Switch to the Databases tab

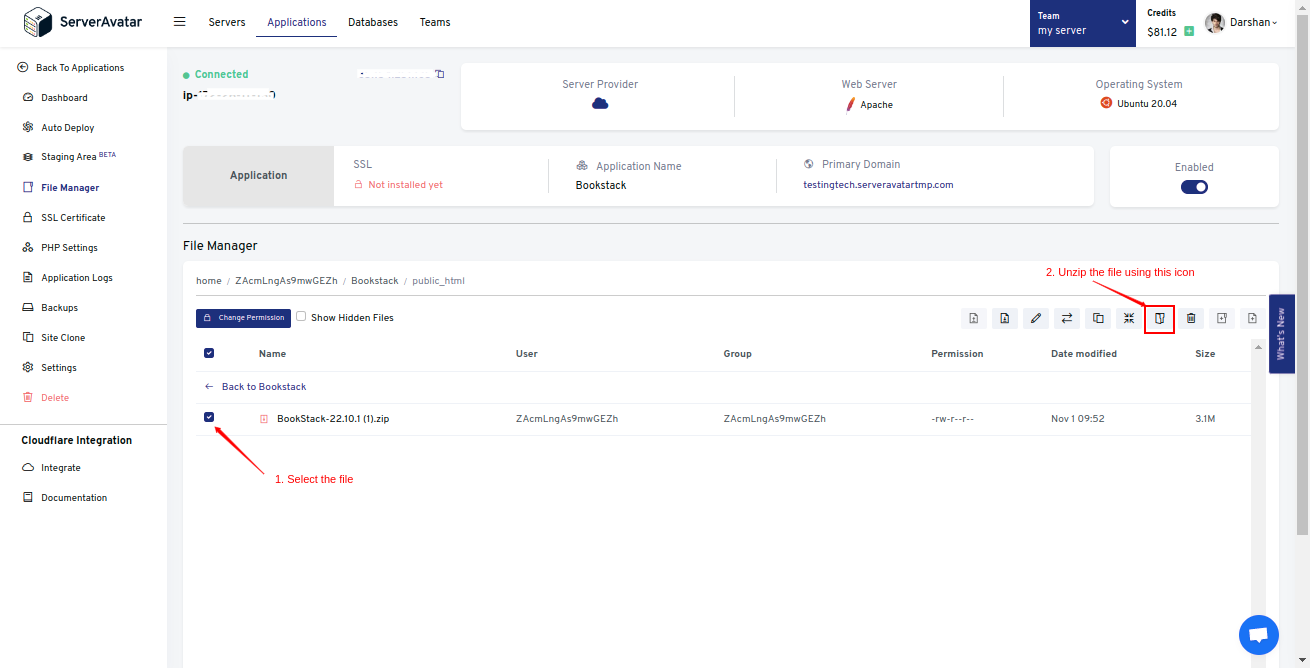tap(372, 22)
